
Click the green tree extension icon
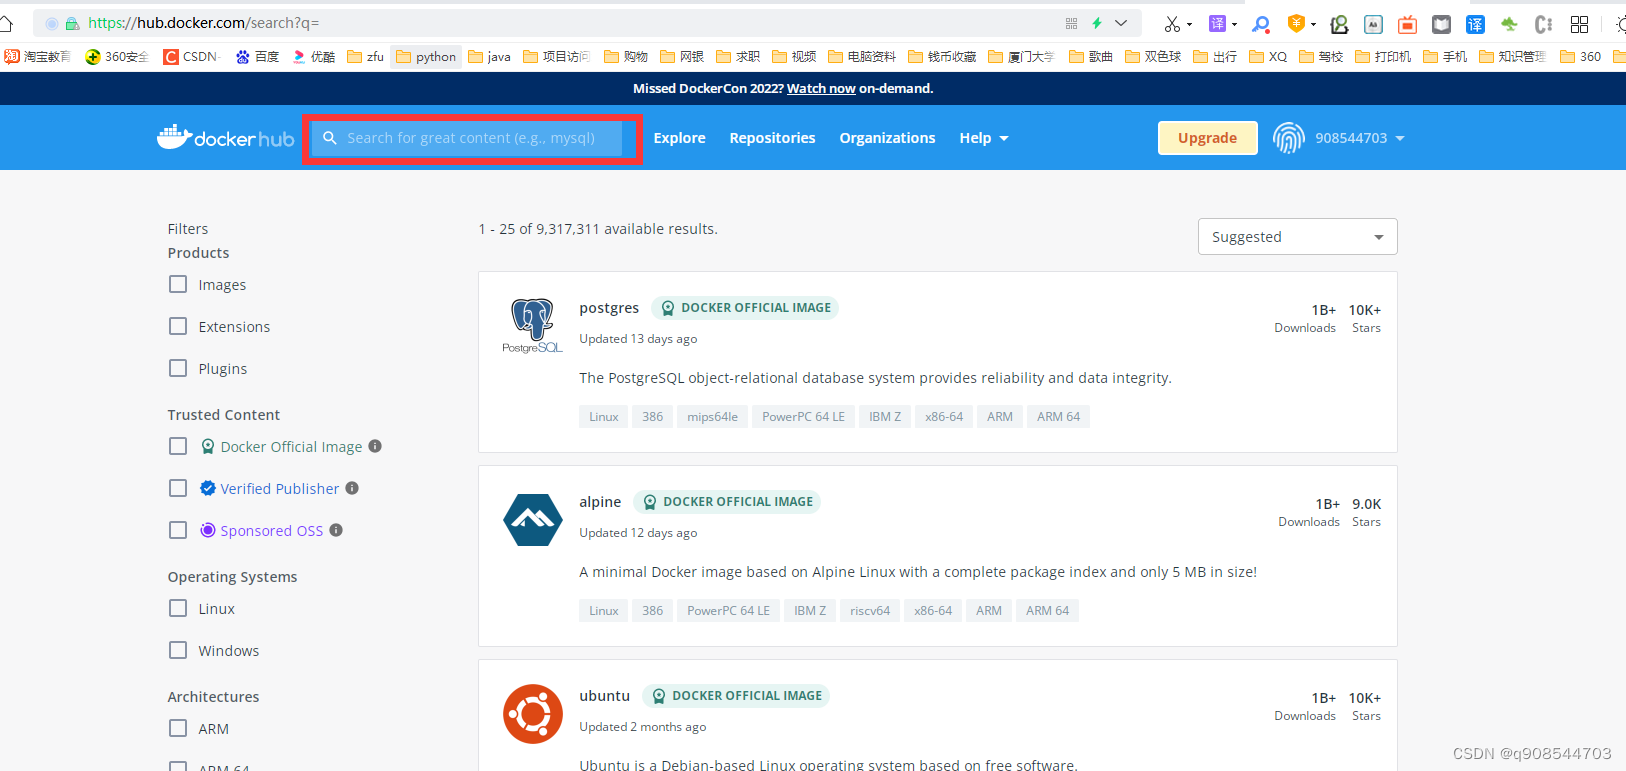click(x=1509, y=24)
